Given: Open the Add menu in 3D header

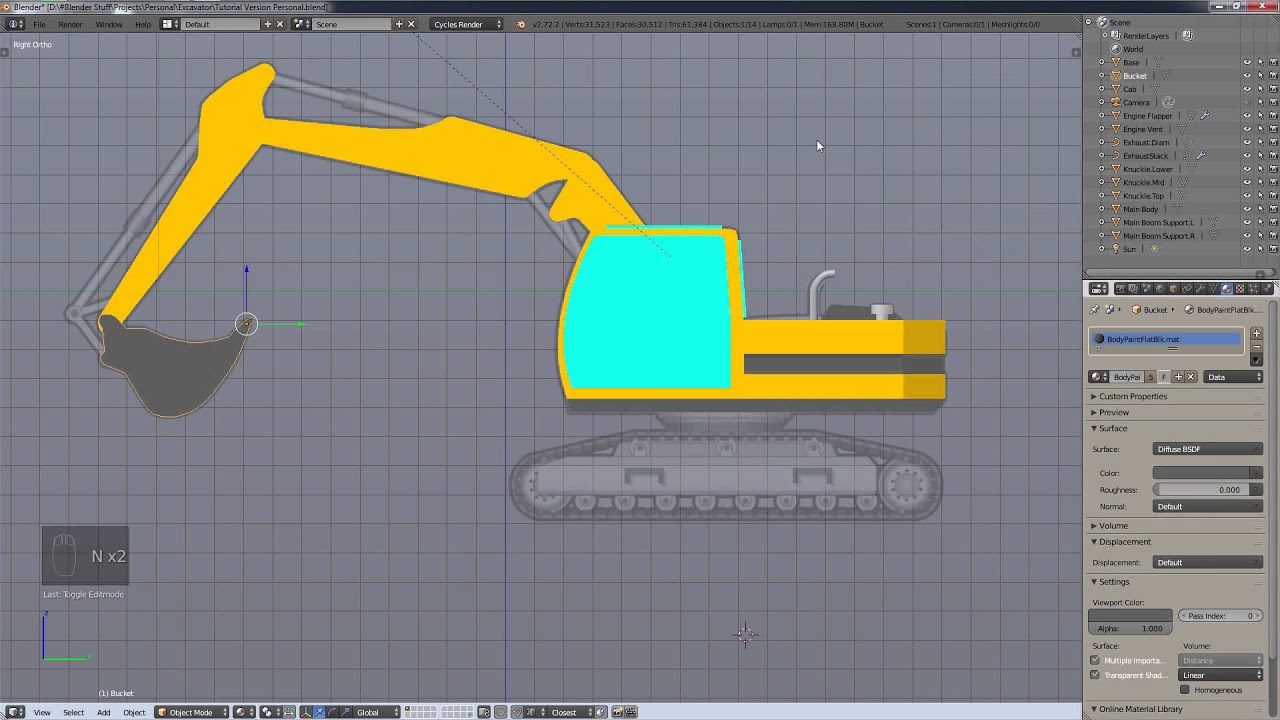Looking at the screenshot, I should pos(103,712).
